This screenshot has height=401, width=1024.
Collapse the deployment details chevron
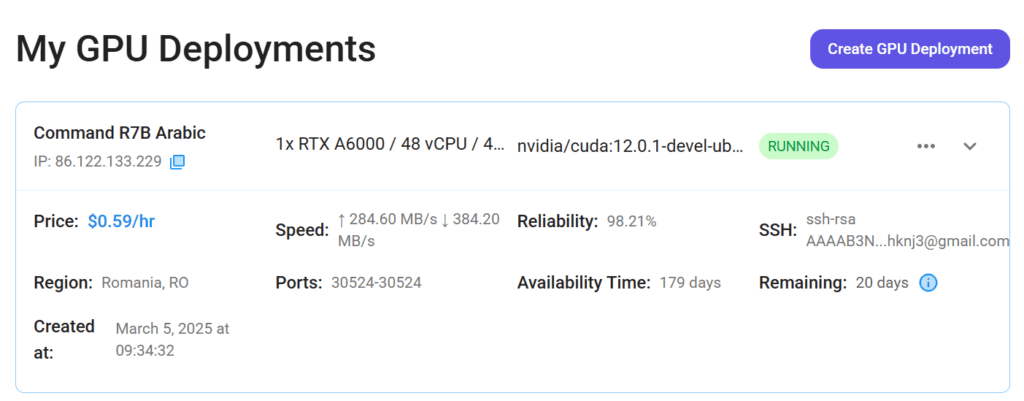pos(970,146)
